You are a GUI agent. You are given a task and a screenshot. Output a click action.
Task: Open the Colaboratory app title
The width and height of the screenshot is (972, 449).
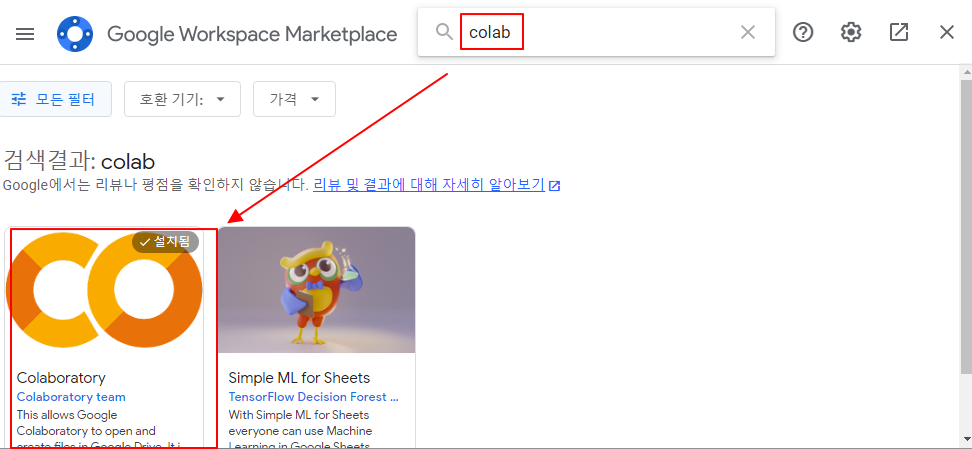(x=61, y=378)
